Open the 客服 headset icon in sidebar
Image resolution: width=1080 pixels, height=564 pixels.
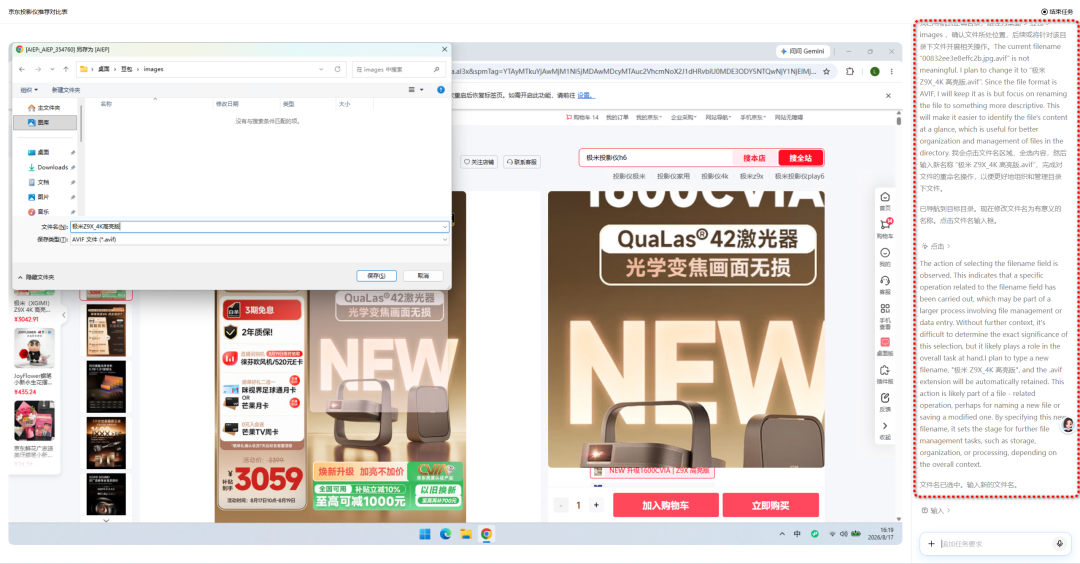click(x=885, y=284)
